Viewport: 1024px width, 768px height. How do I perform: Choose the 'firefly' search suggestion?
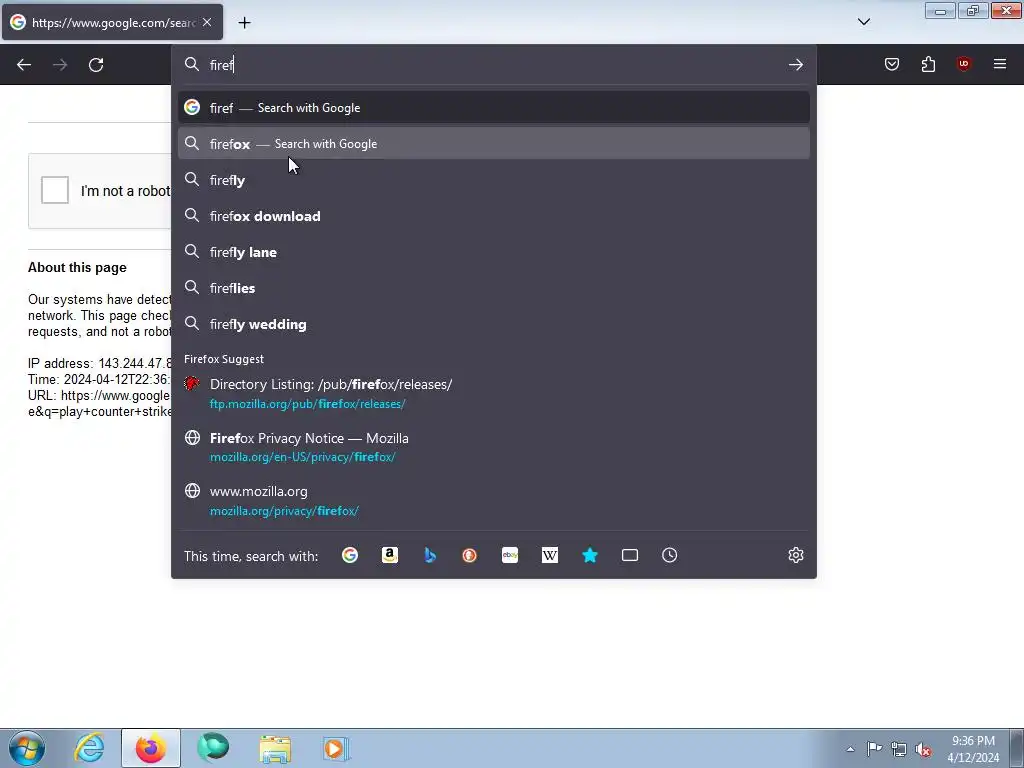tap(494, 180)
